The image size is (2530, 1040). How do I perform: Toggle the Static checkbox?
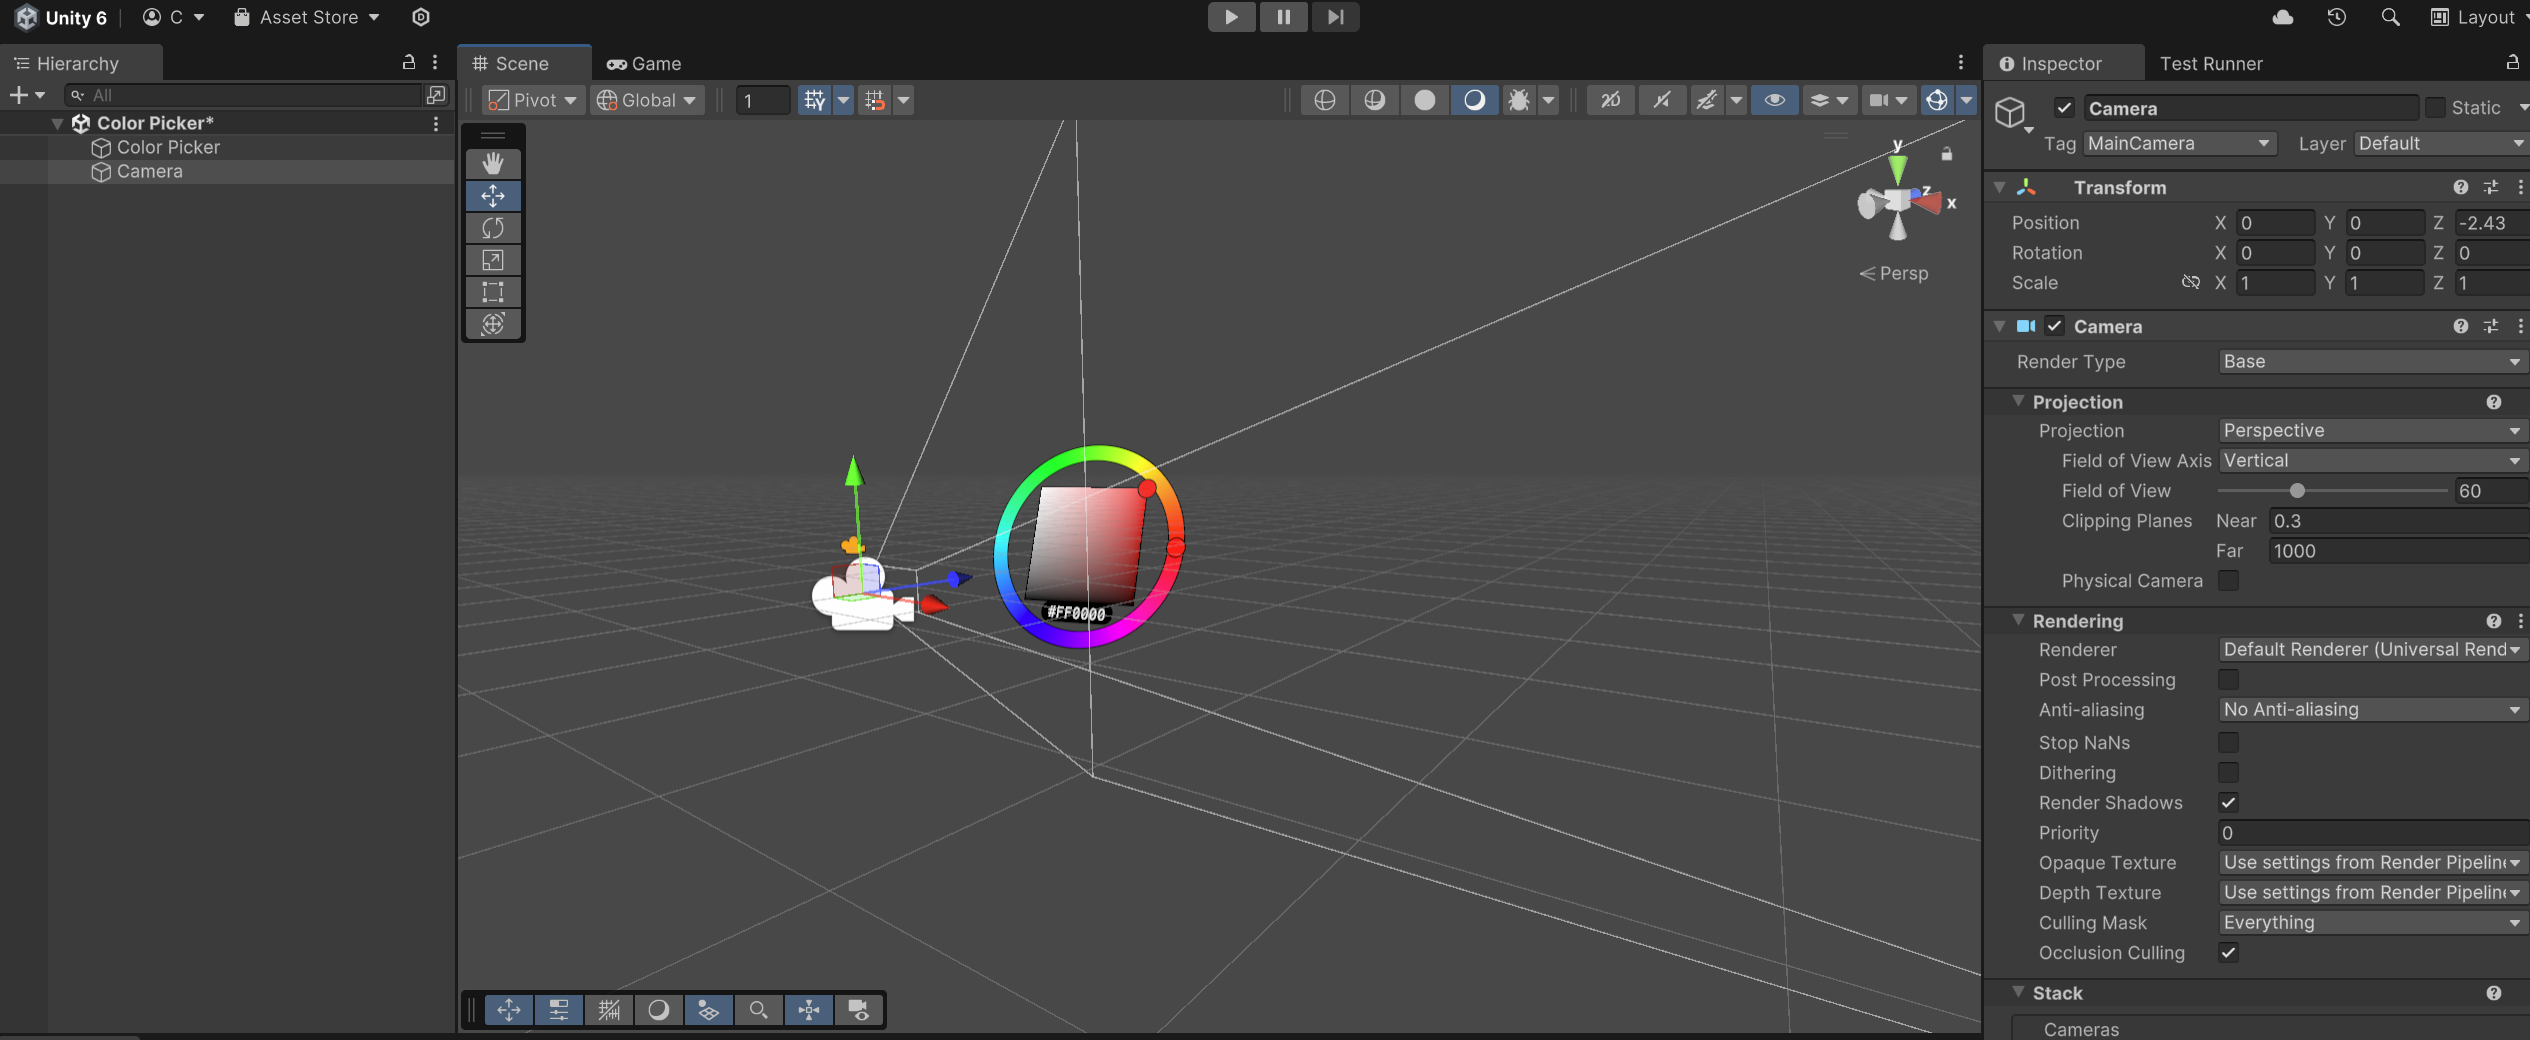pos(2435,108)
